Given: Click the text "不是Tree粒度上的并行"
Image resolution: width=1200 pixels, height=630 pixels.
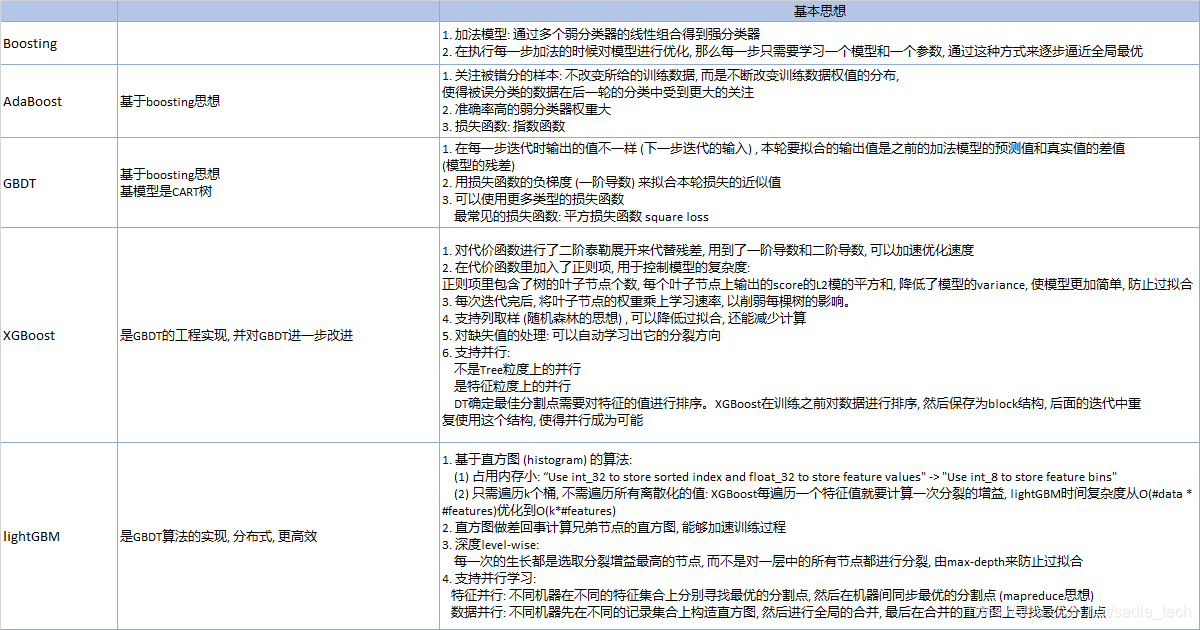Looking at the screenshot, I should [x=517, y=369].
